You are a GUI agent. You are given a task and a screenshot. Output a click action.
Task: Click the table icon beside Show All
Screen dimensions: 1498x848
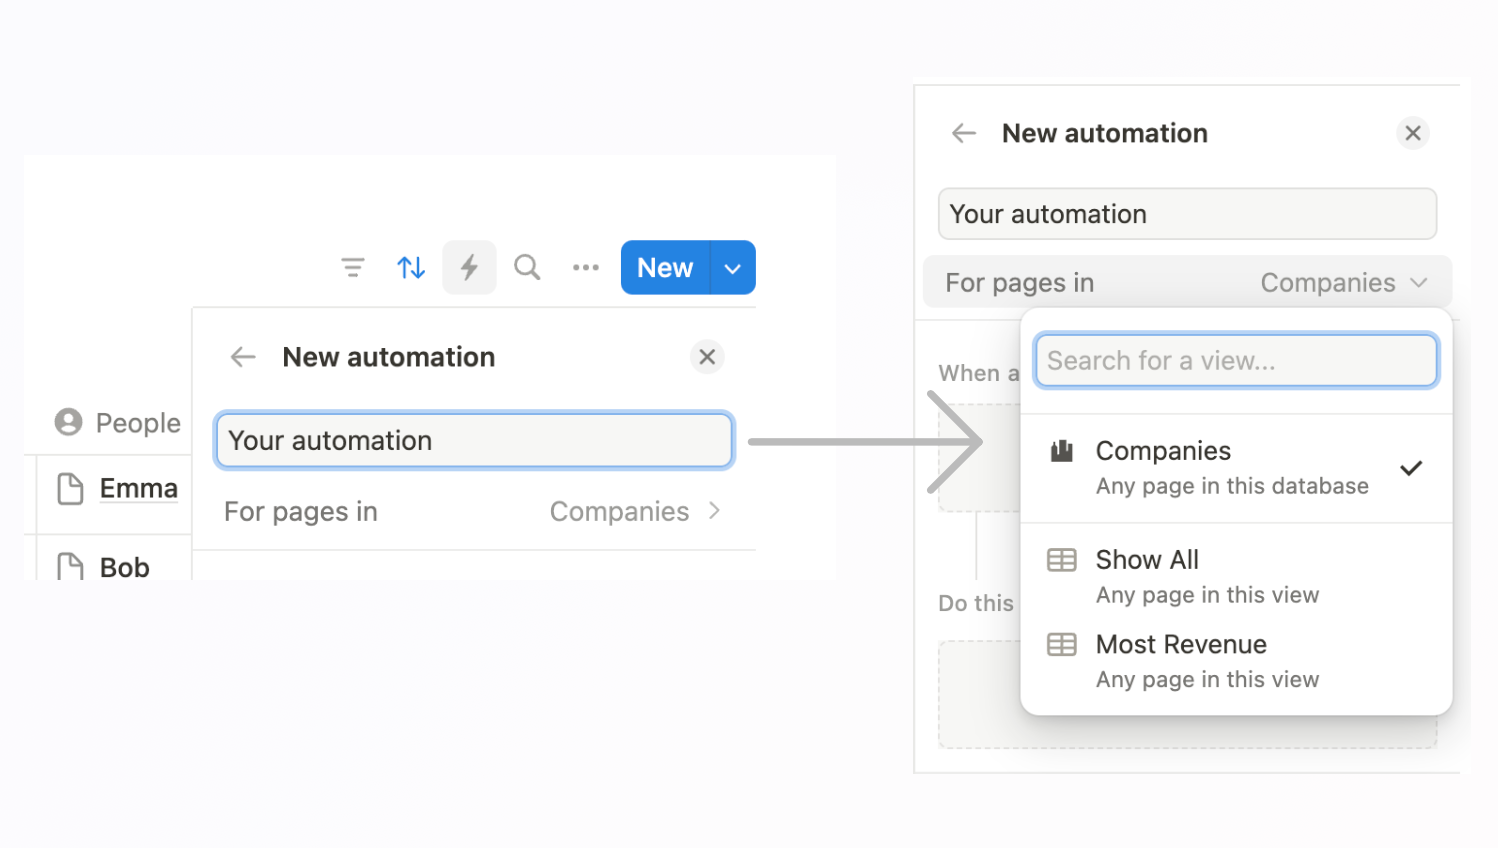pos(1062,560)
